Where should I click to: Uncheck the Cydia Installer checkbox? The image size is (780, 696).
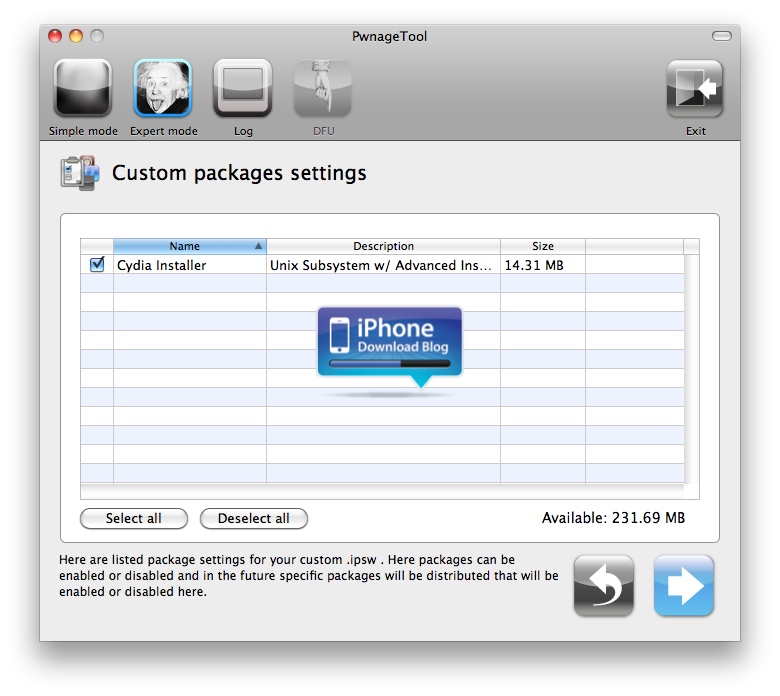pyautogui.click(x=97, y=264)
